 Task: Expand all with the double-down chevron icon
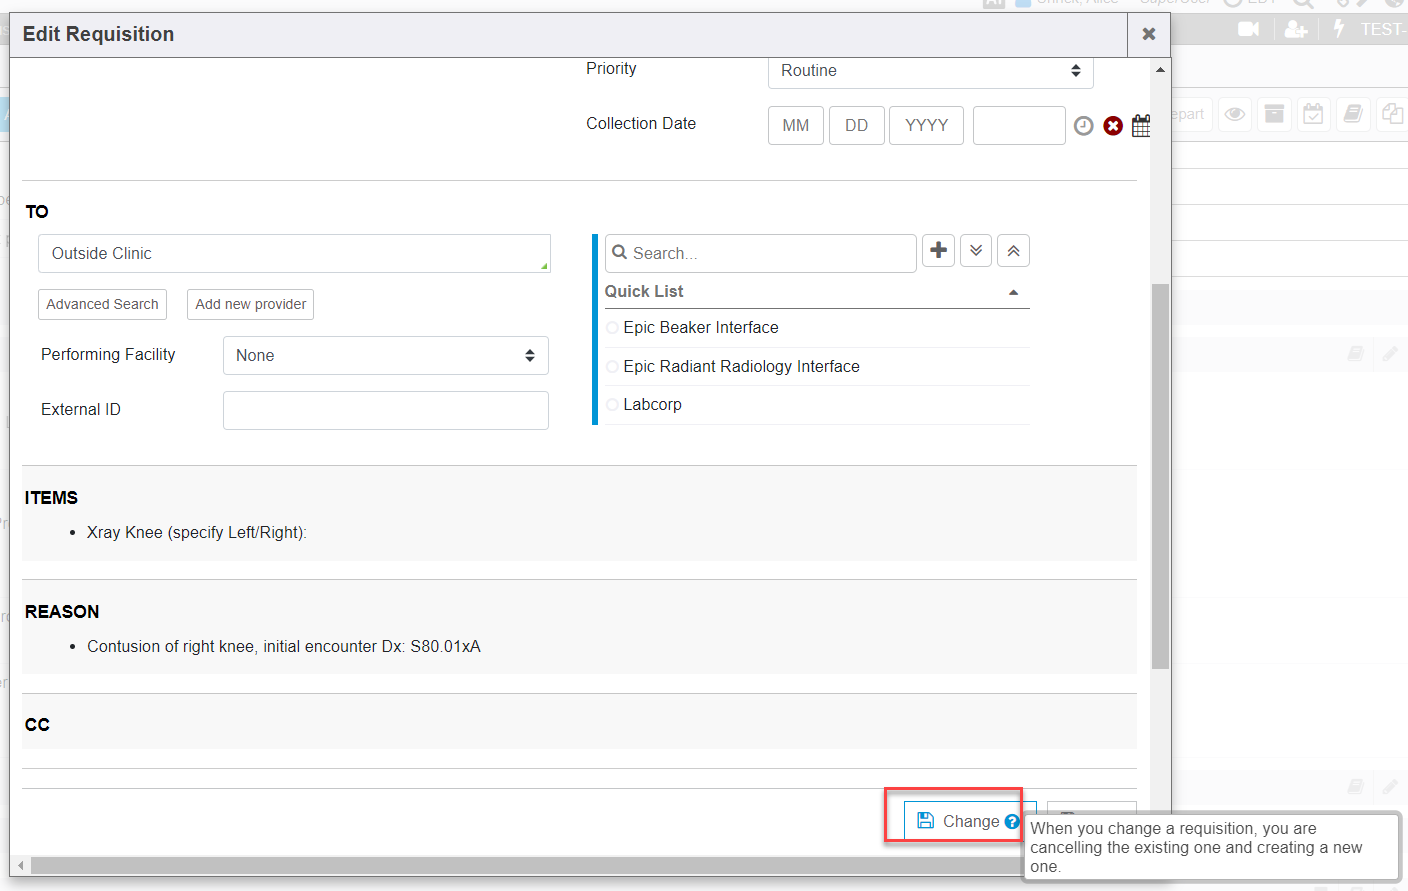976,251
